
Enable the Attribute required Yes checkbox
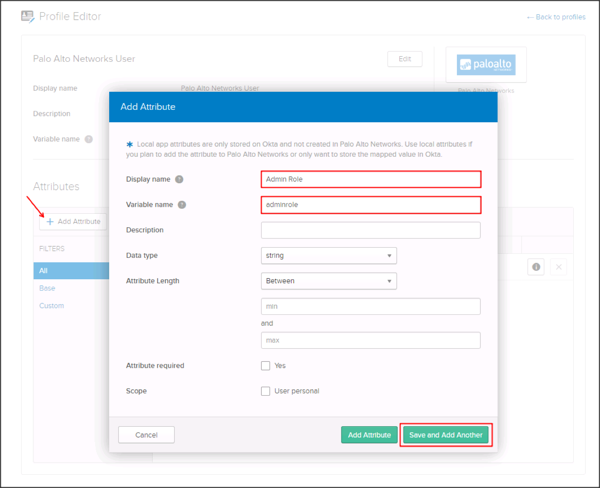[266, 366]
